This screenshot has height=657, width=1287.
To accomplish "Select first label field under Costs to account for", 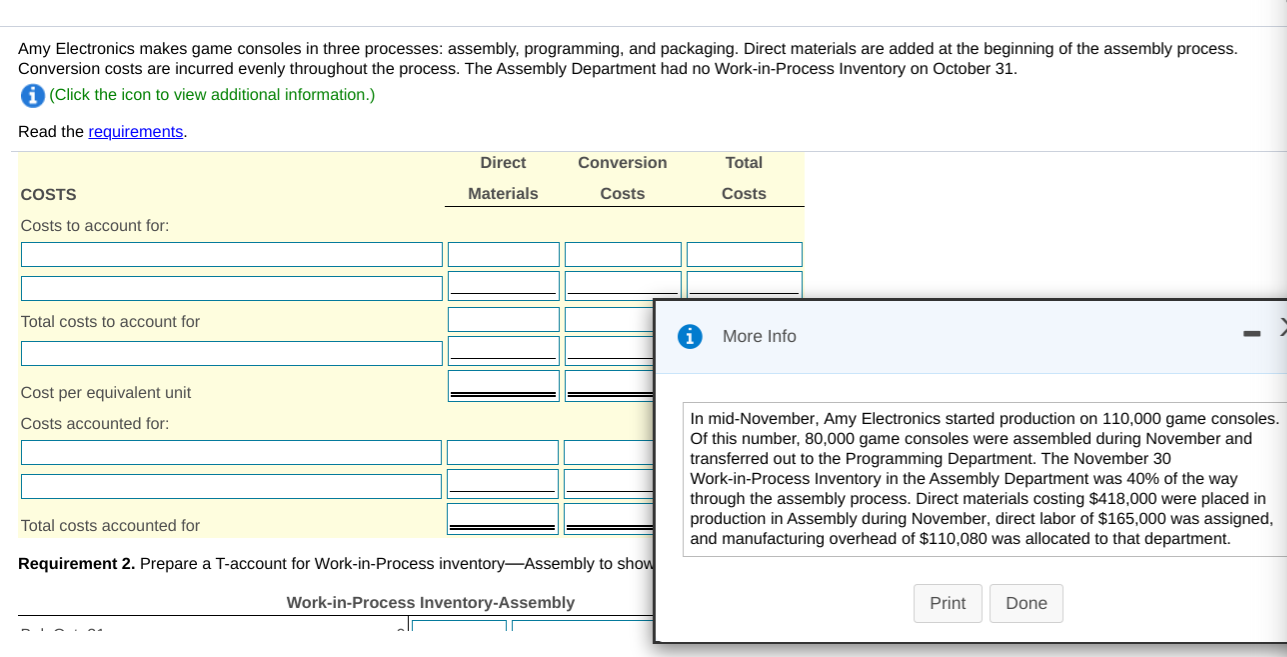I will (232, 254).
